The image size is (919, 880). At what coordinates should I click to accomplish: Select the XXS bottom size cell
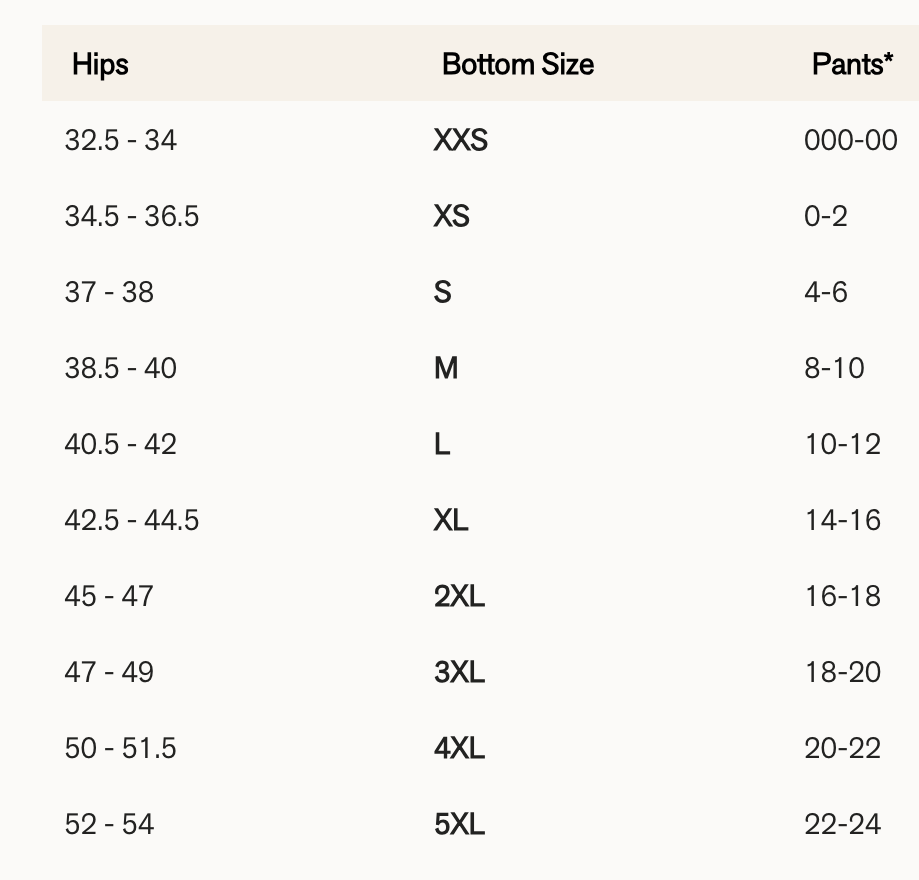(460, 140)
